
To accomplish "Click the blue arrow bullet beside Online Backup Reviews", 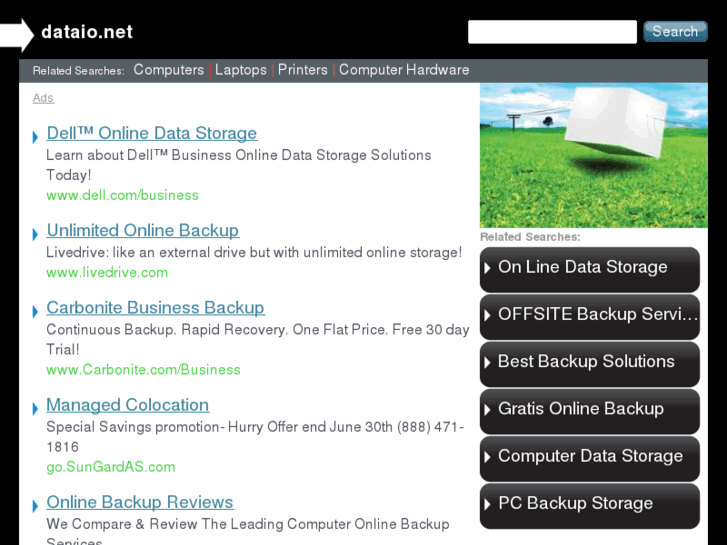I will (x=35, y=506).
